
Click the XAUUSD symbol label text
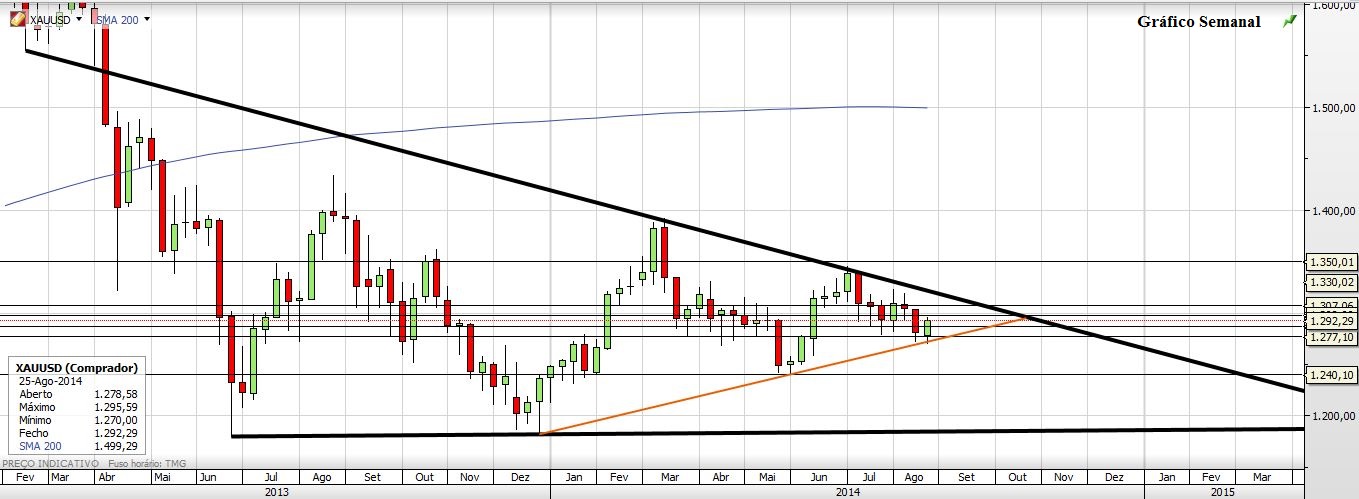coord(50,19)
